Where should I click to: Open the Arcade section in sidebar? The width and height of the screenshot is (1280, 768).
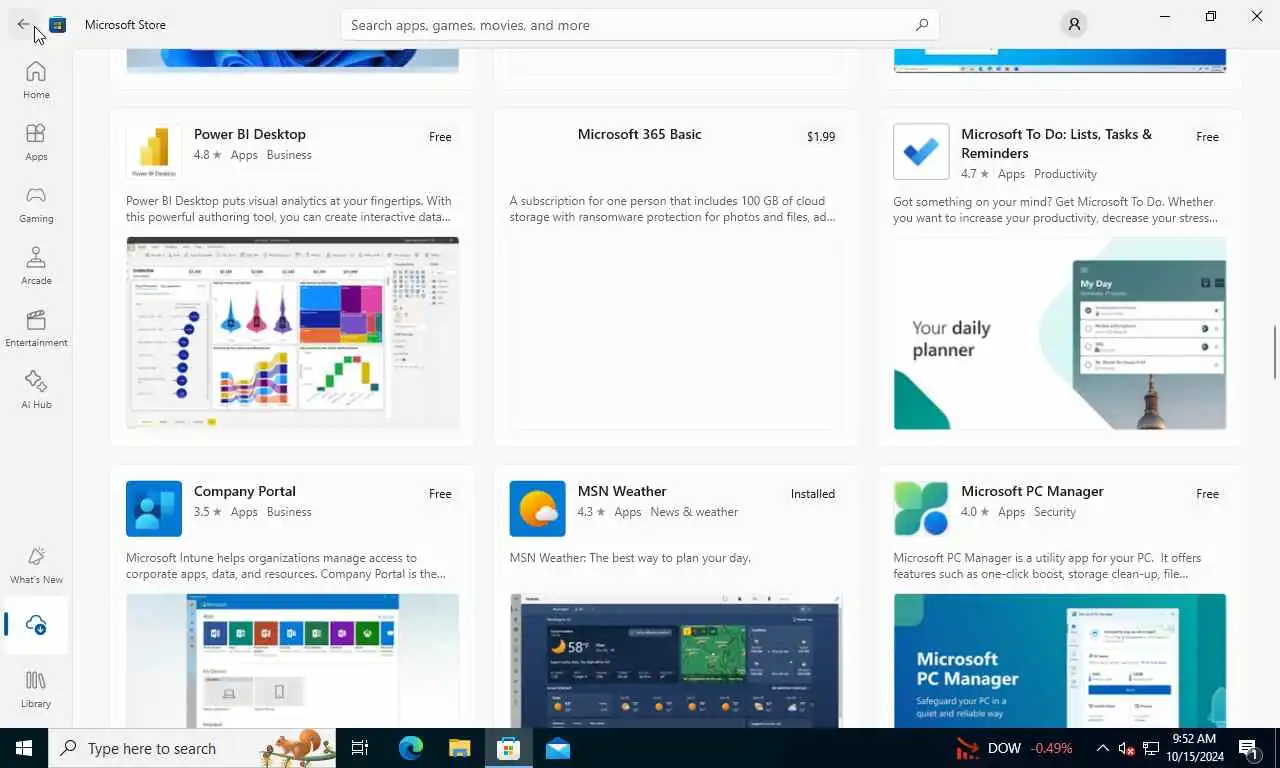36,266
